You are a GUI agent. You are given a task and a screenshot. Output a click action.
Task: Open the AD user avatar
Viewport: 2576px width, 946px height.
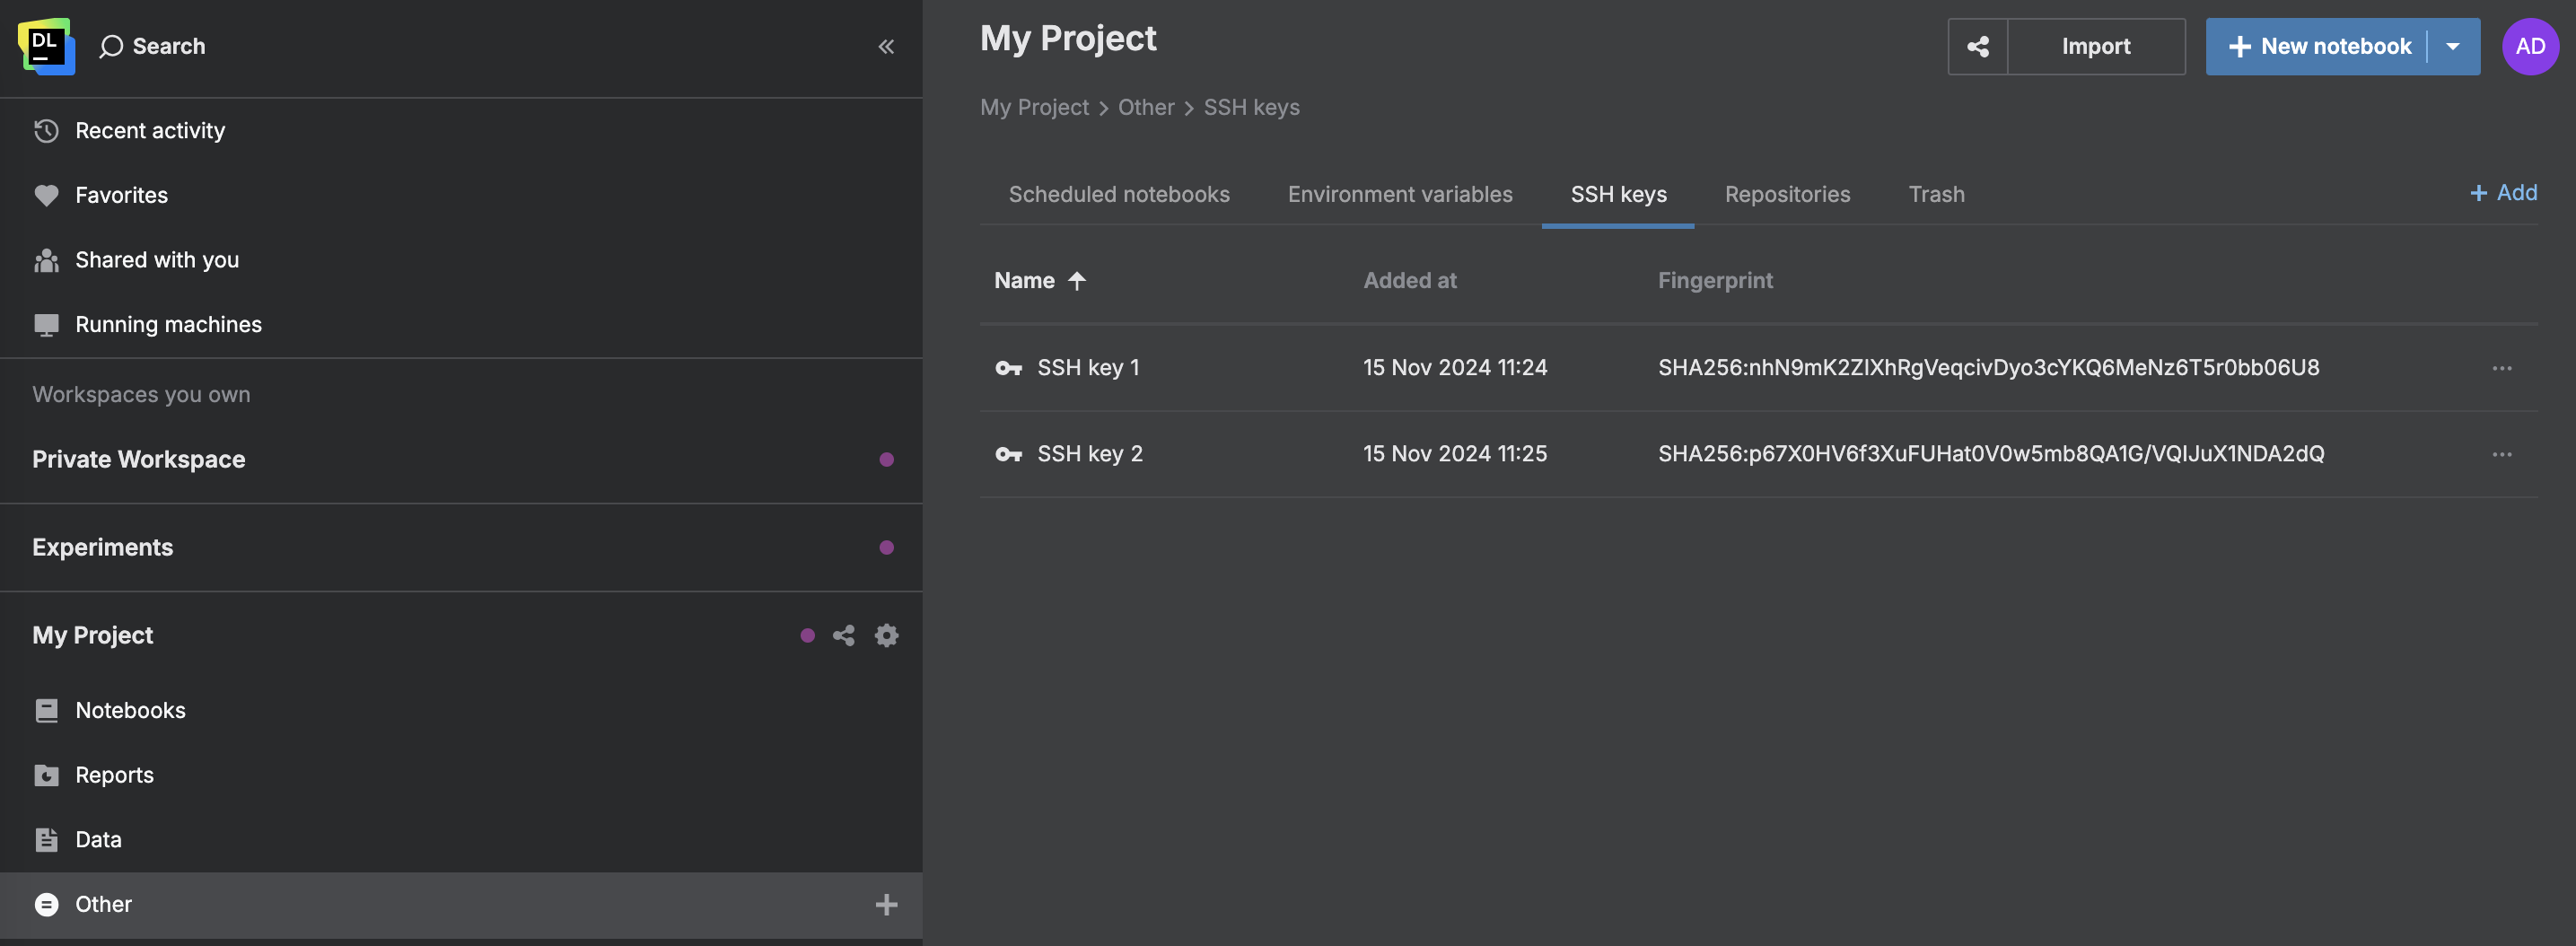(x=2529, y=46)
